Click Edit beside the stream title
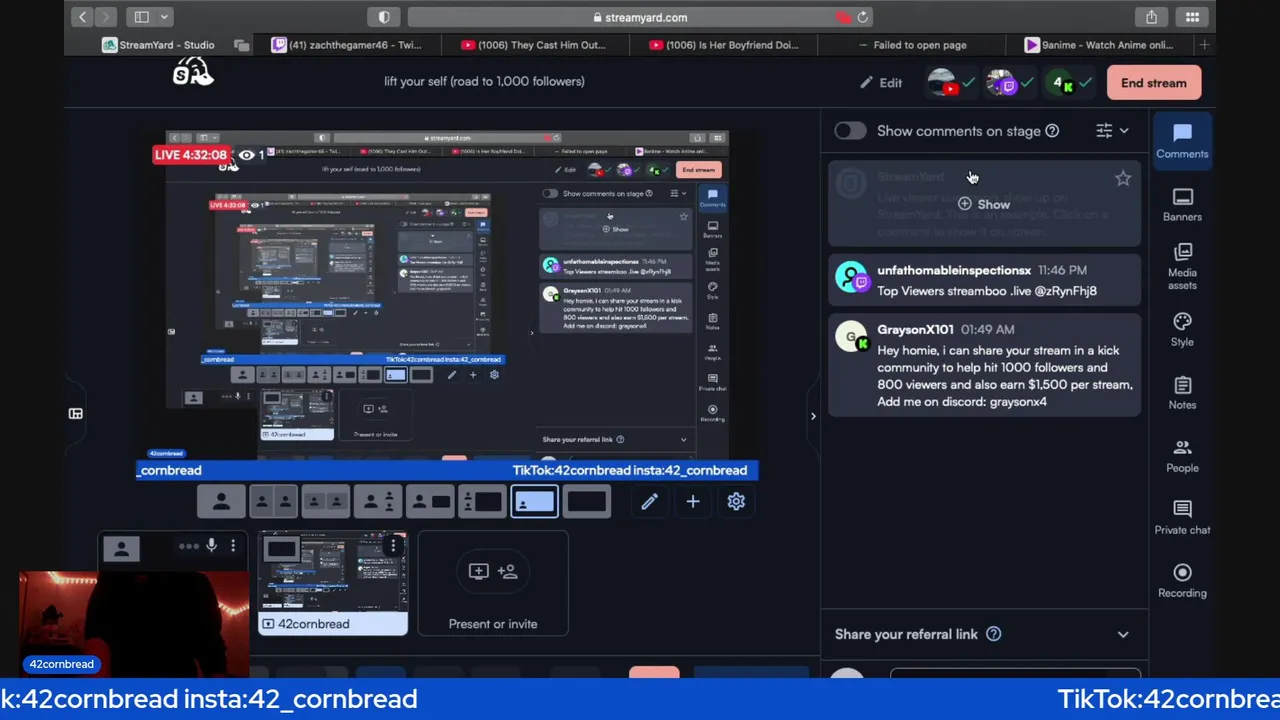This screenshot has width=1280, height=720. [880, 83]
